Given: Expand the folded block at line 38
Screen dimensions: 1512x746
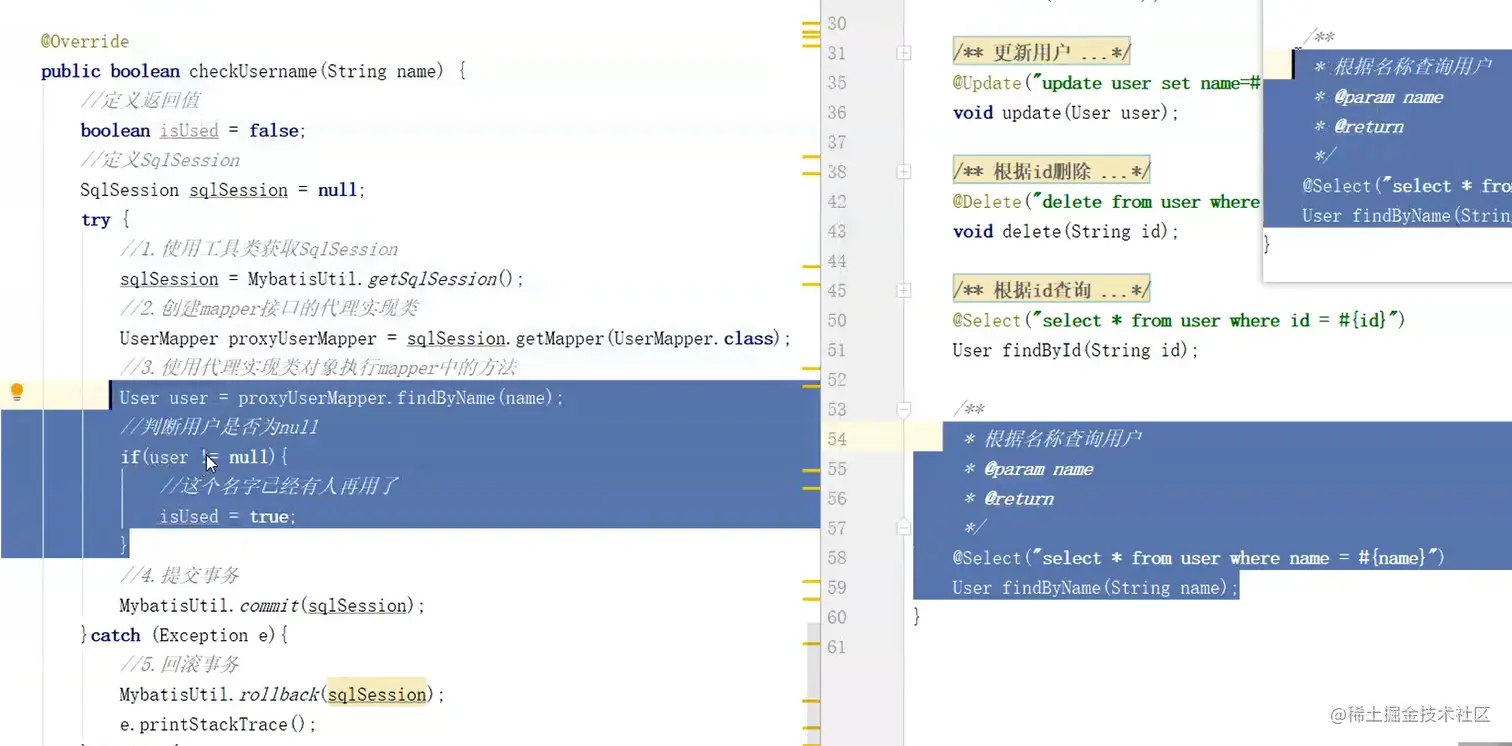Looking at the screenshot, I should [x=904, y=172].
